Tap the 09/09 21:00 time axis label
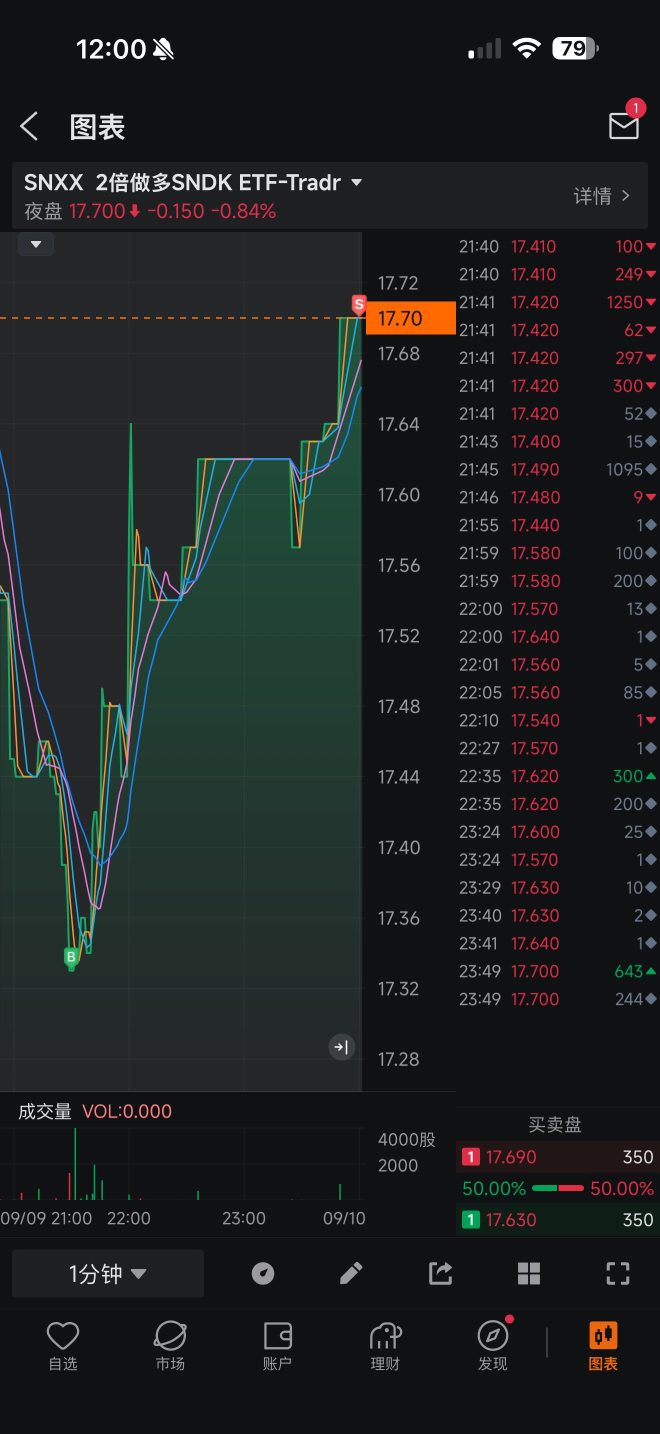The width and height of the screenshot is (660, 1434). point(46,1218)
